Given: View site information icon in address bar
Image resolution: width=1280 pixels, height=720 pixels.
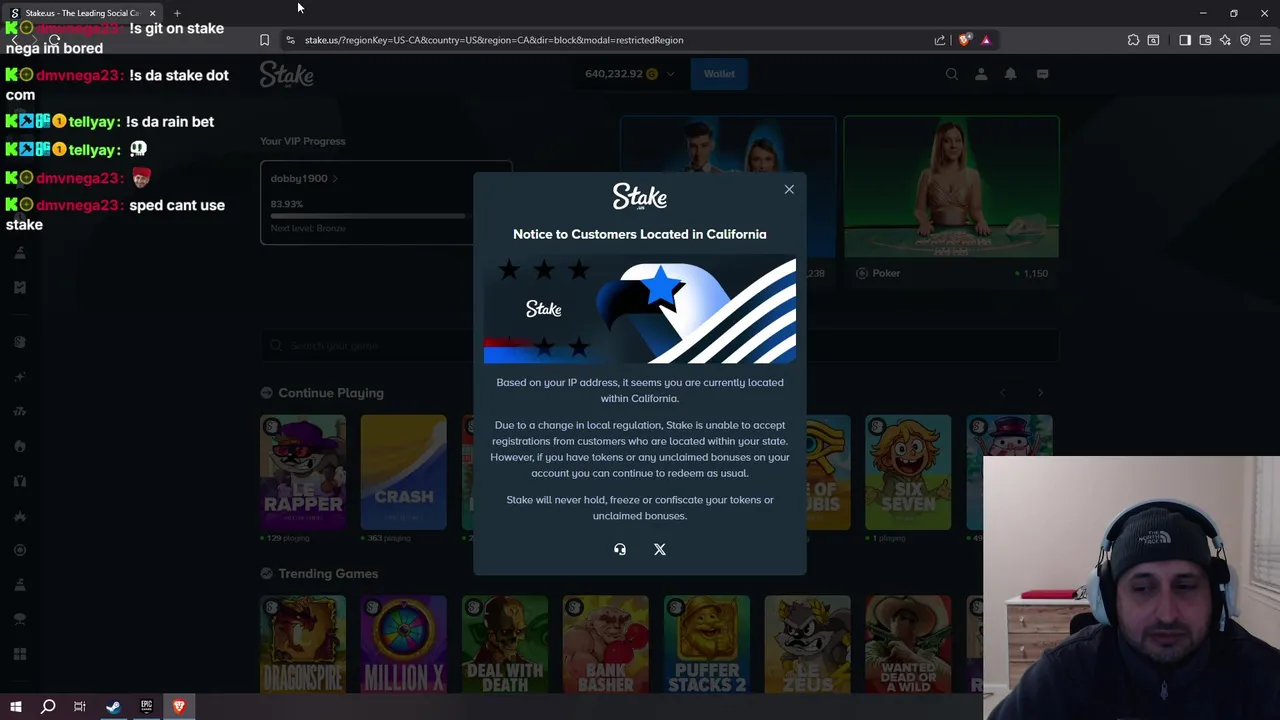Looking at the screenshot, I should tap(290, 40).
